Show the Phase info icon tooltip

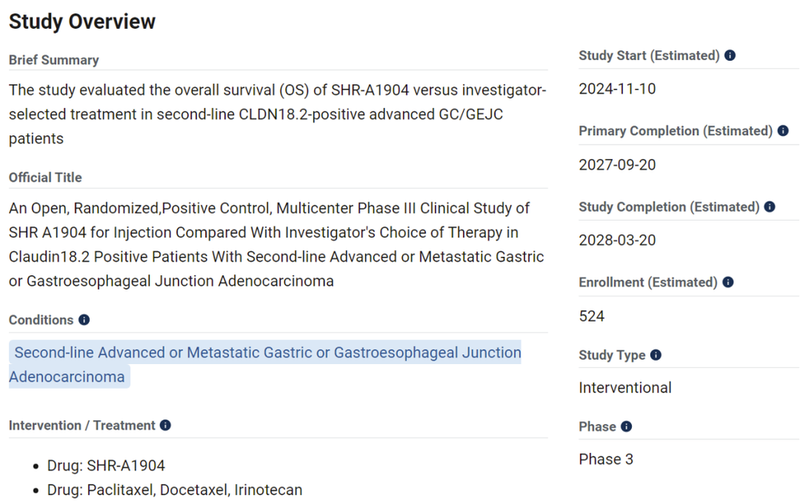tap(626, 427)
